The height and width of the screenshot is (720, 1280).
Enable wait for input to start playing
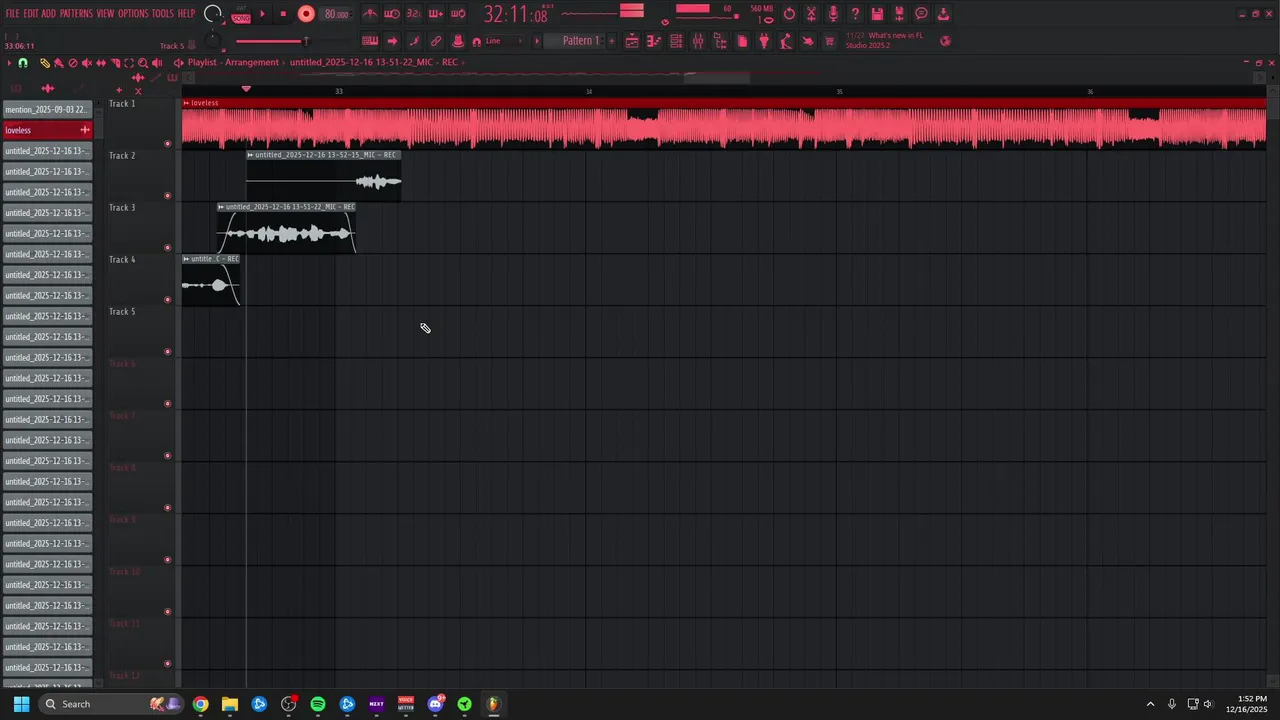pyautogui.click(x=392, y=14)
